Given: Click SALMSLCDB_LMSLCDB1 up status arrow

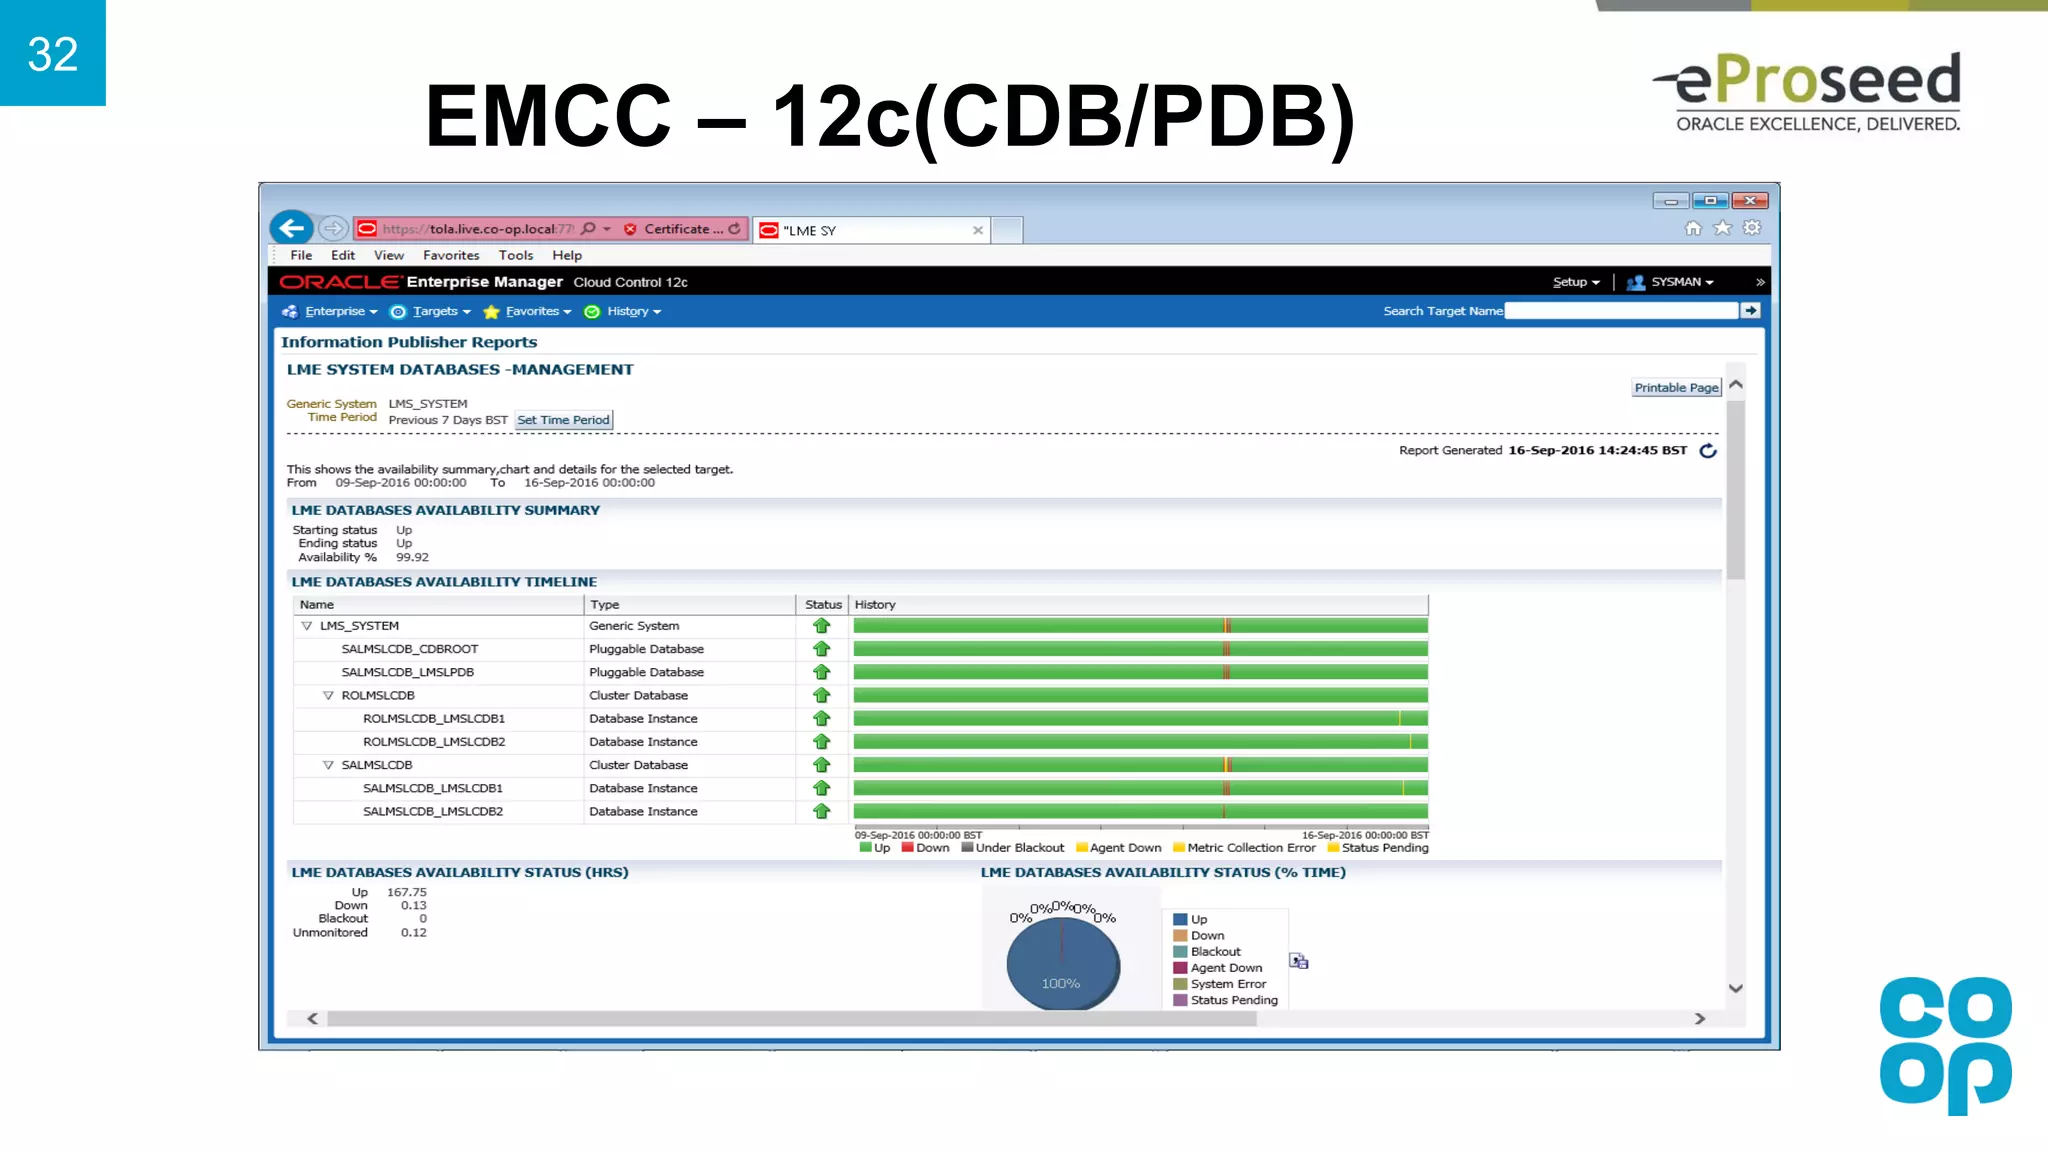Looking at the screenshot, I should (822, 788).
